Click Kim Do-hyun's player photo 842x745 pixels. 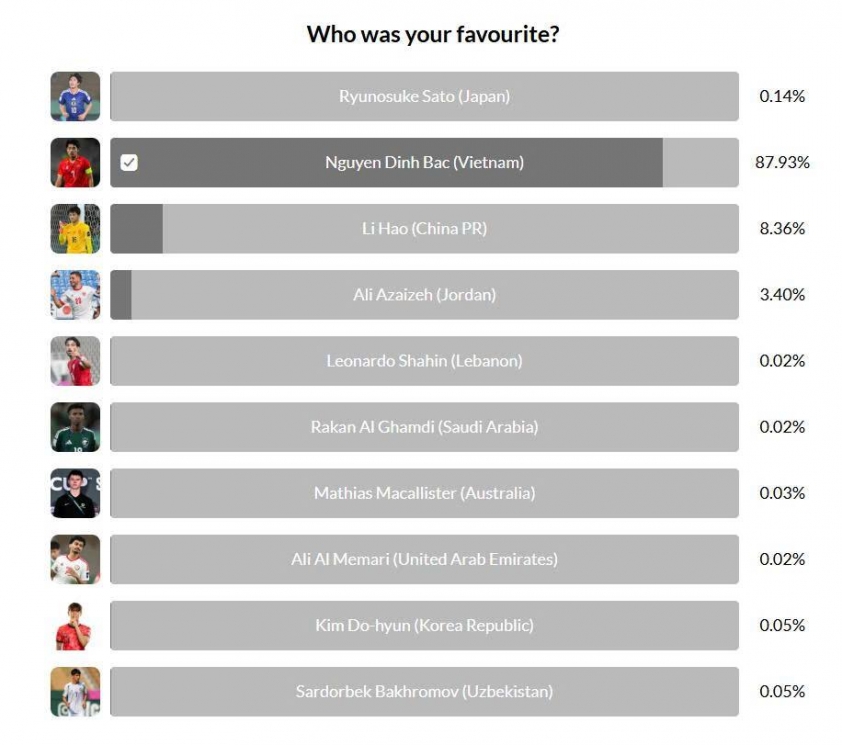pos(75,625)
